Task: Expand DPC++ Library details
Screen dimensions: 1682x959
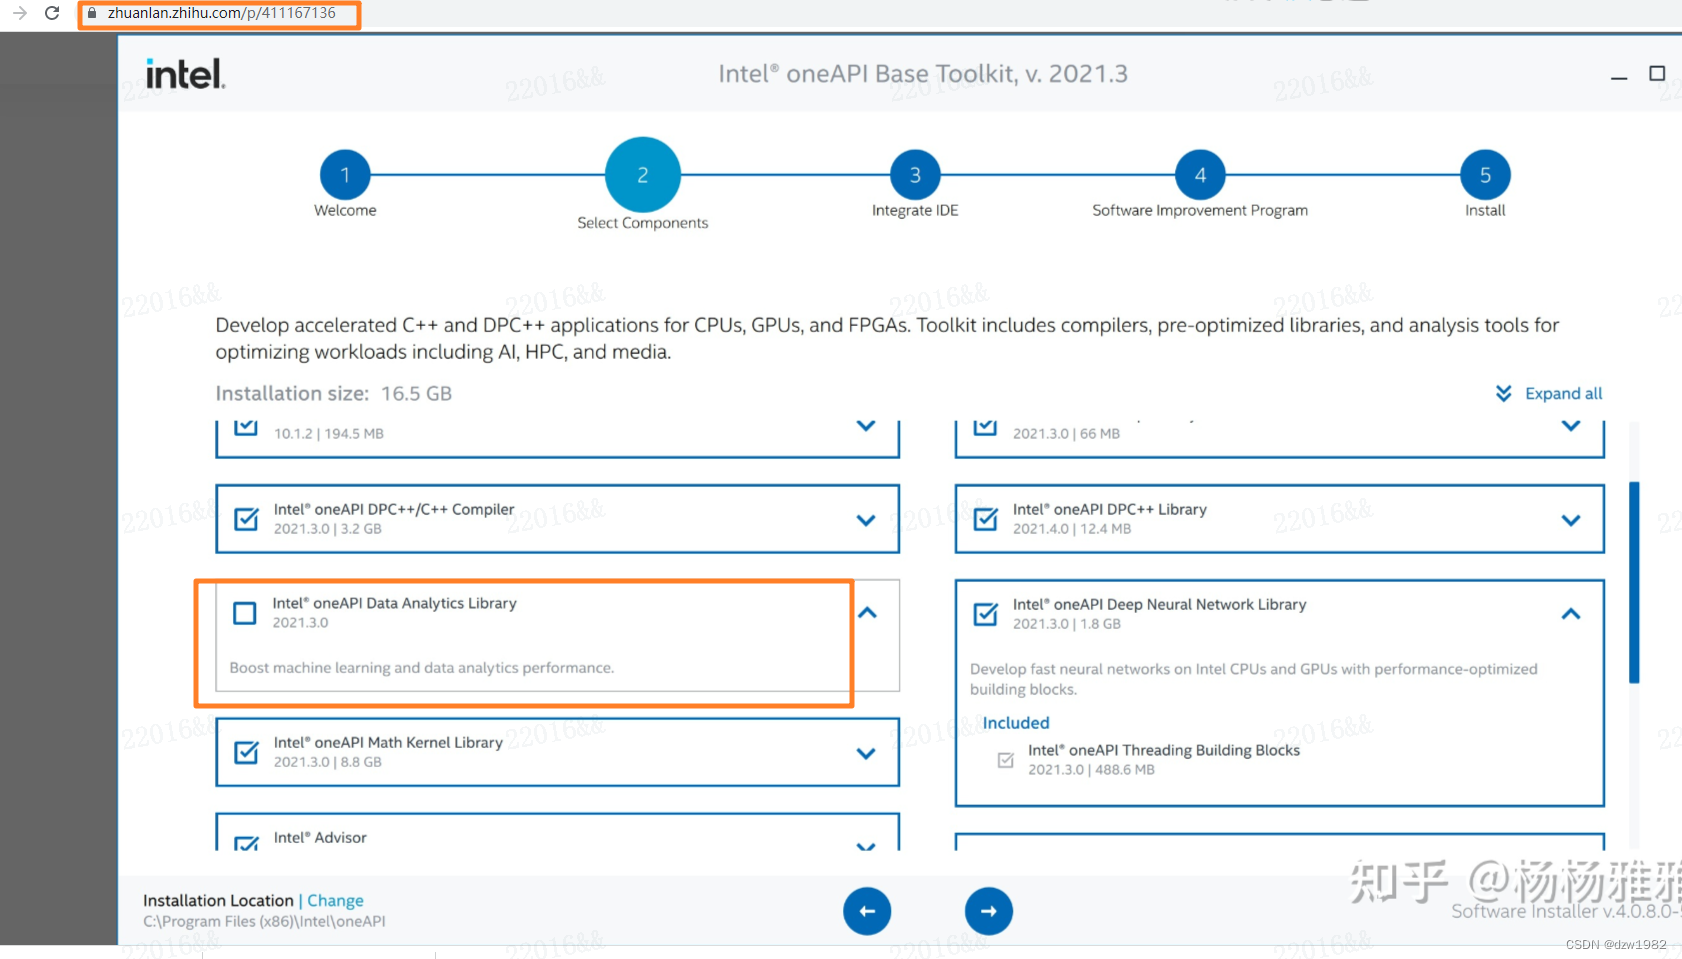Action: click(x=1571, y=520)
